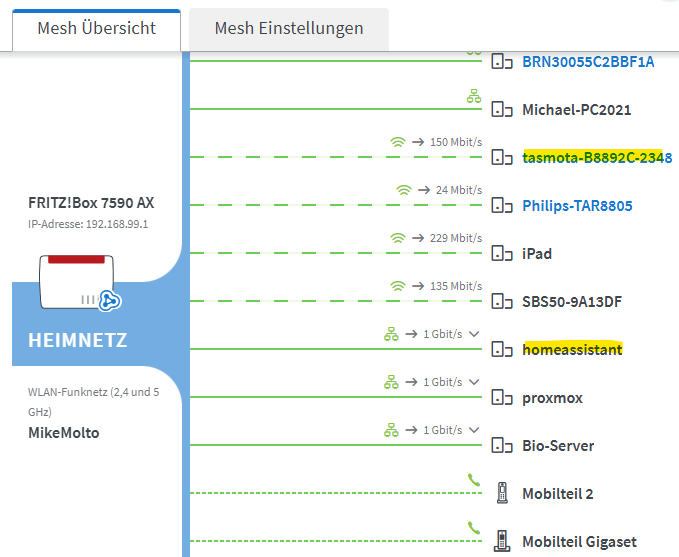The image size is (679, 557).
Task: Click the WLAN-Funknetz (2,4 und 5 GHz) label
Action: [94, 402]
